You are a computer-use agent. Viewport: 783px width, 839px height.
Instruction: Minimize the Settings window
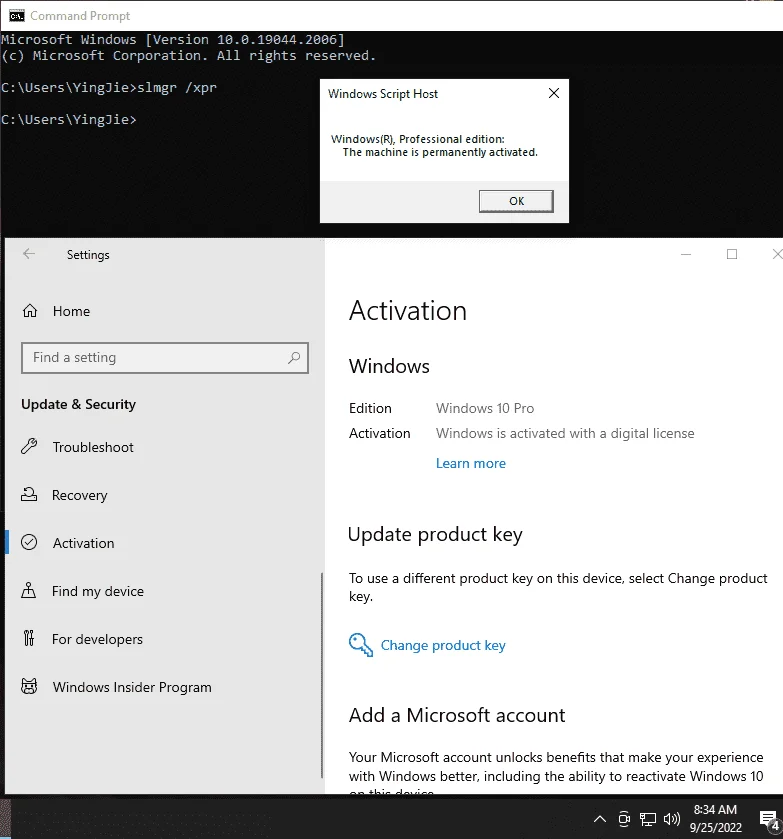click(686, 254)
